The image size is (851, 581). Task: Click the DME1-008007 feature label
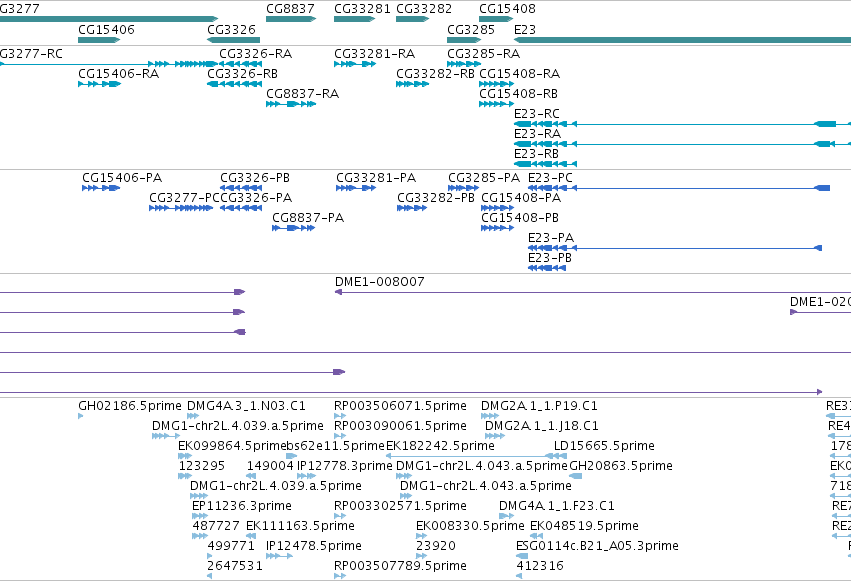379,282
